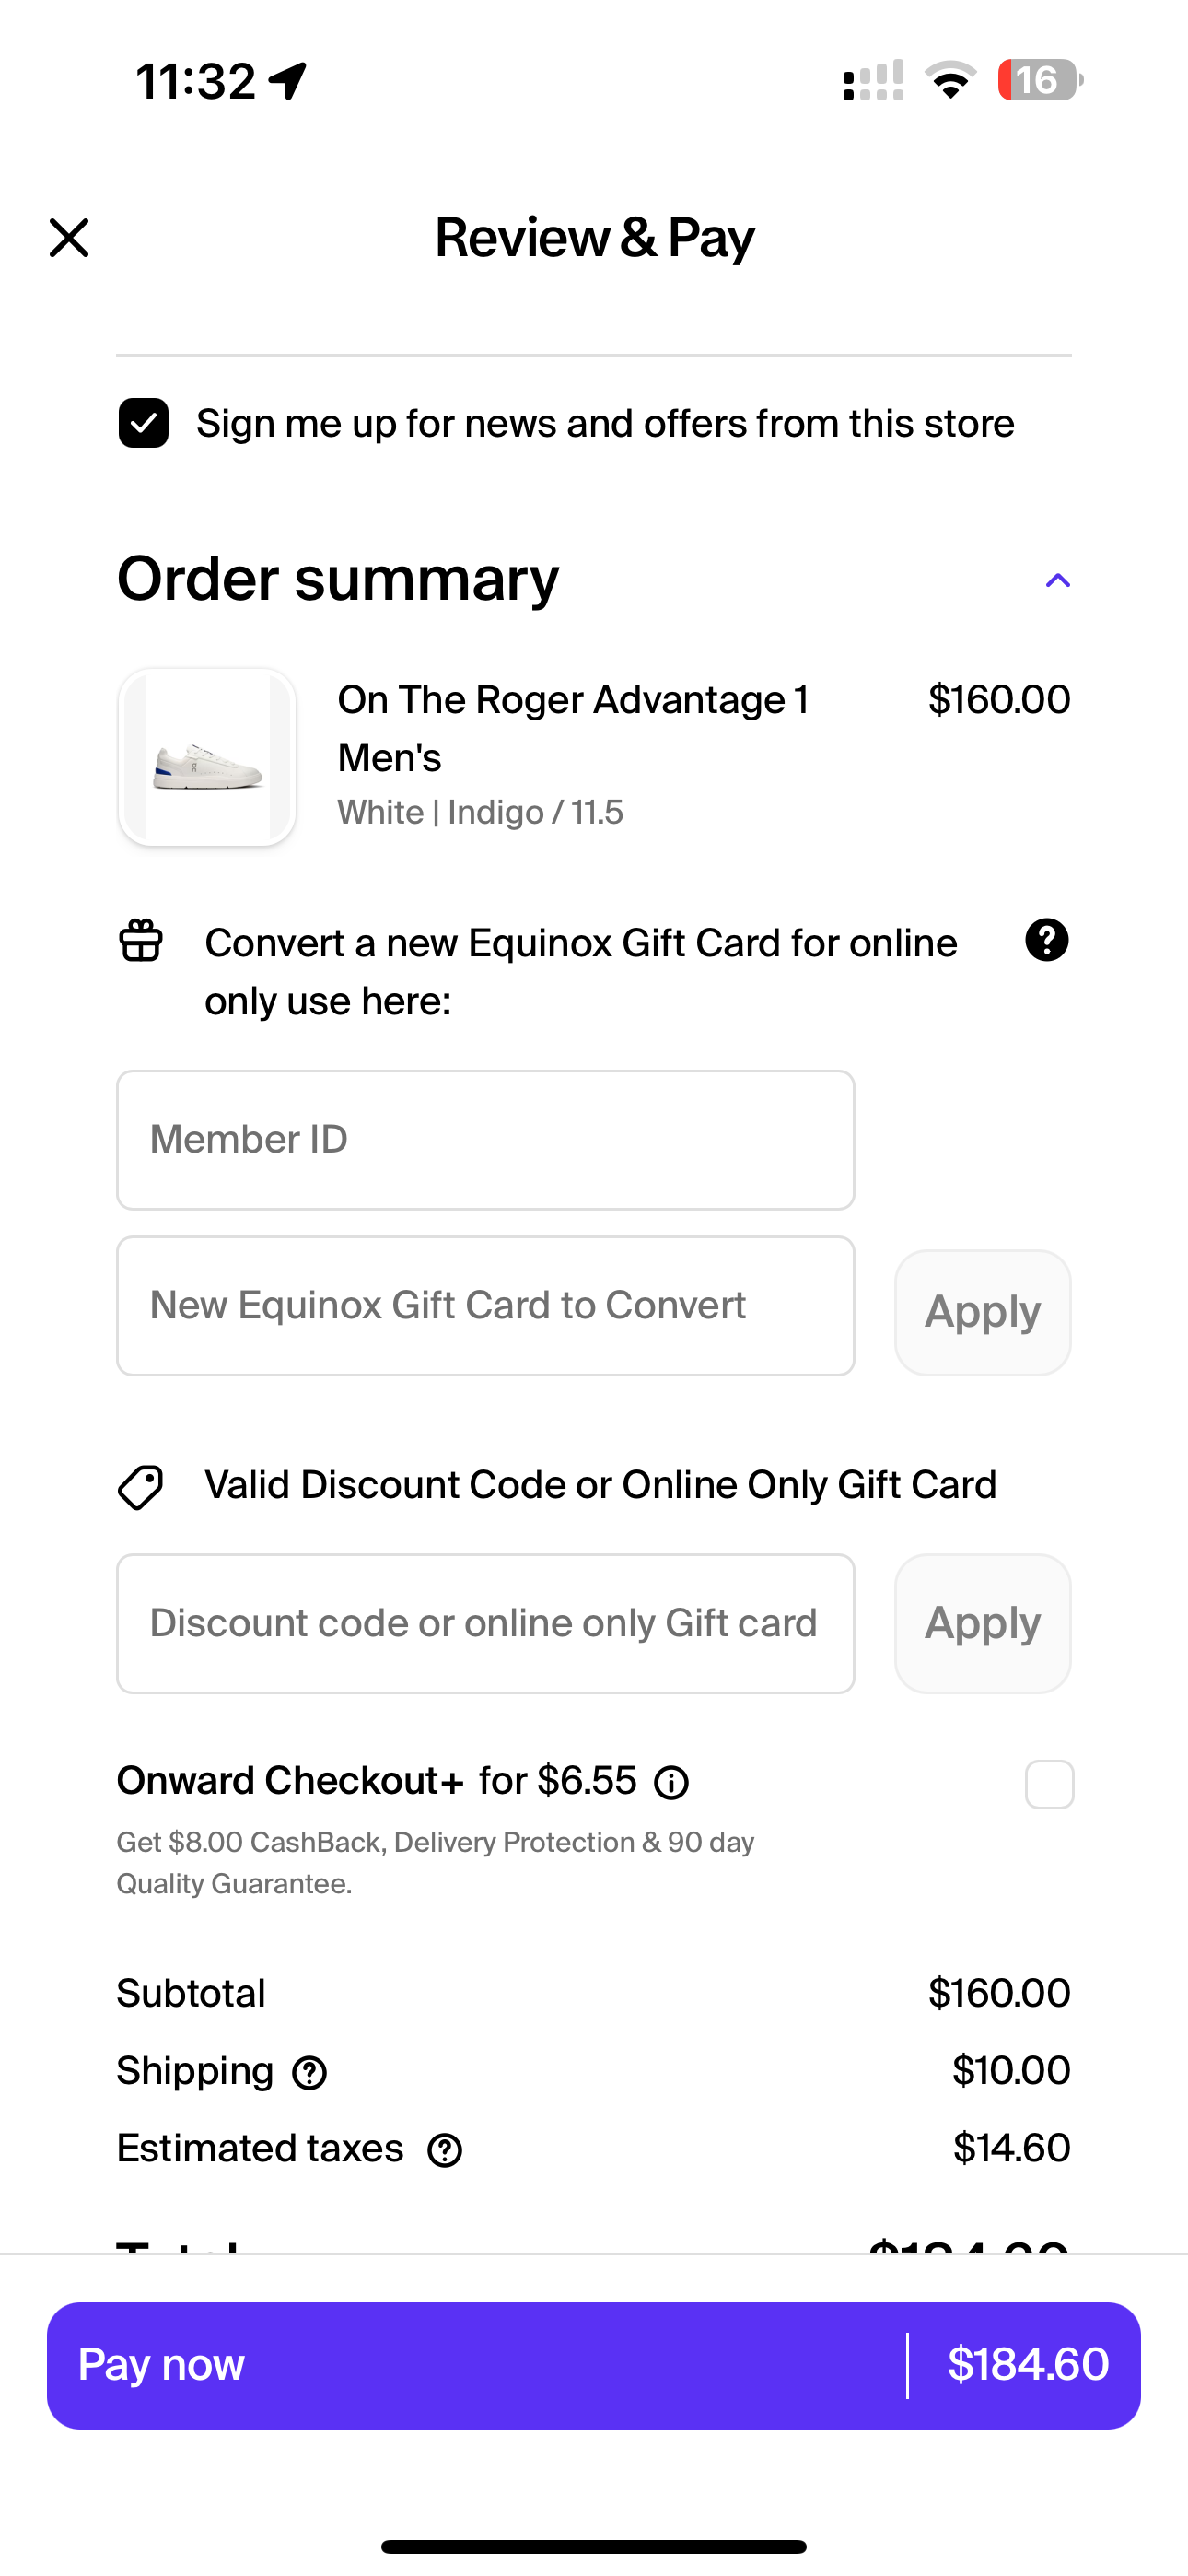The image size is (1188, 2576).
Task: Apply the discount code
Action: (982, 1623)
